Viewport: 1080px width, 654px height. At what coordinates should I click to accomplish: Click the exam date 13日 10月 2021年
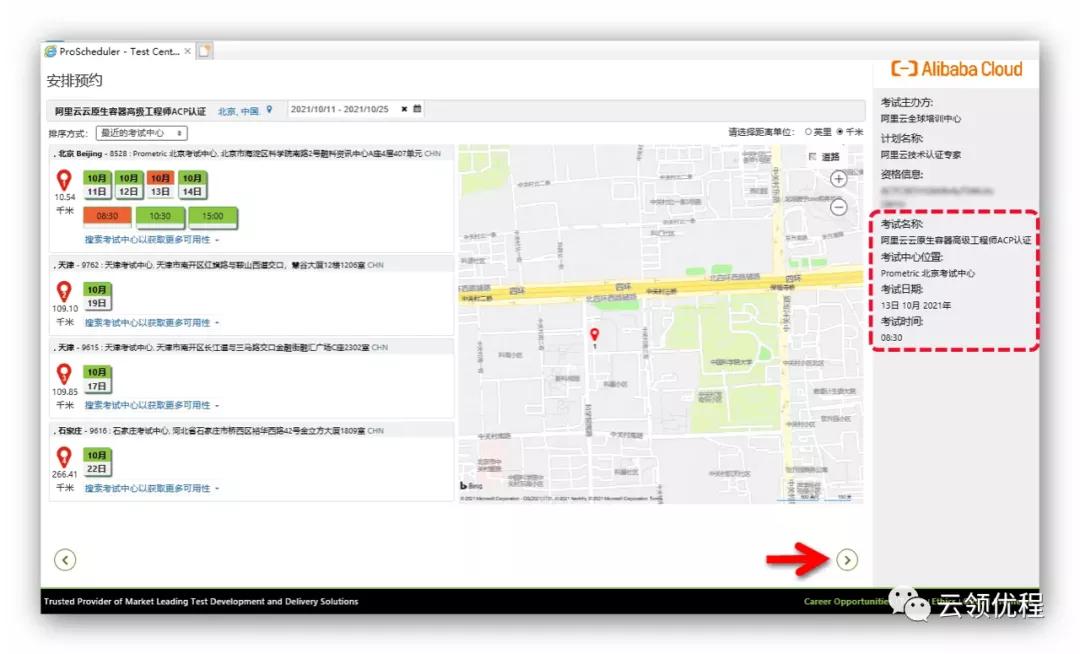[916, 305]
